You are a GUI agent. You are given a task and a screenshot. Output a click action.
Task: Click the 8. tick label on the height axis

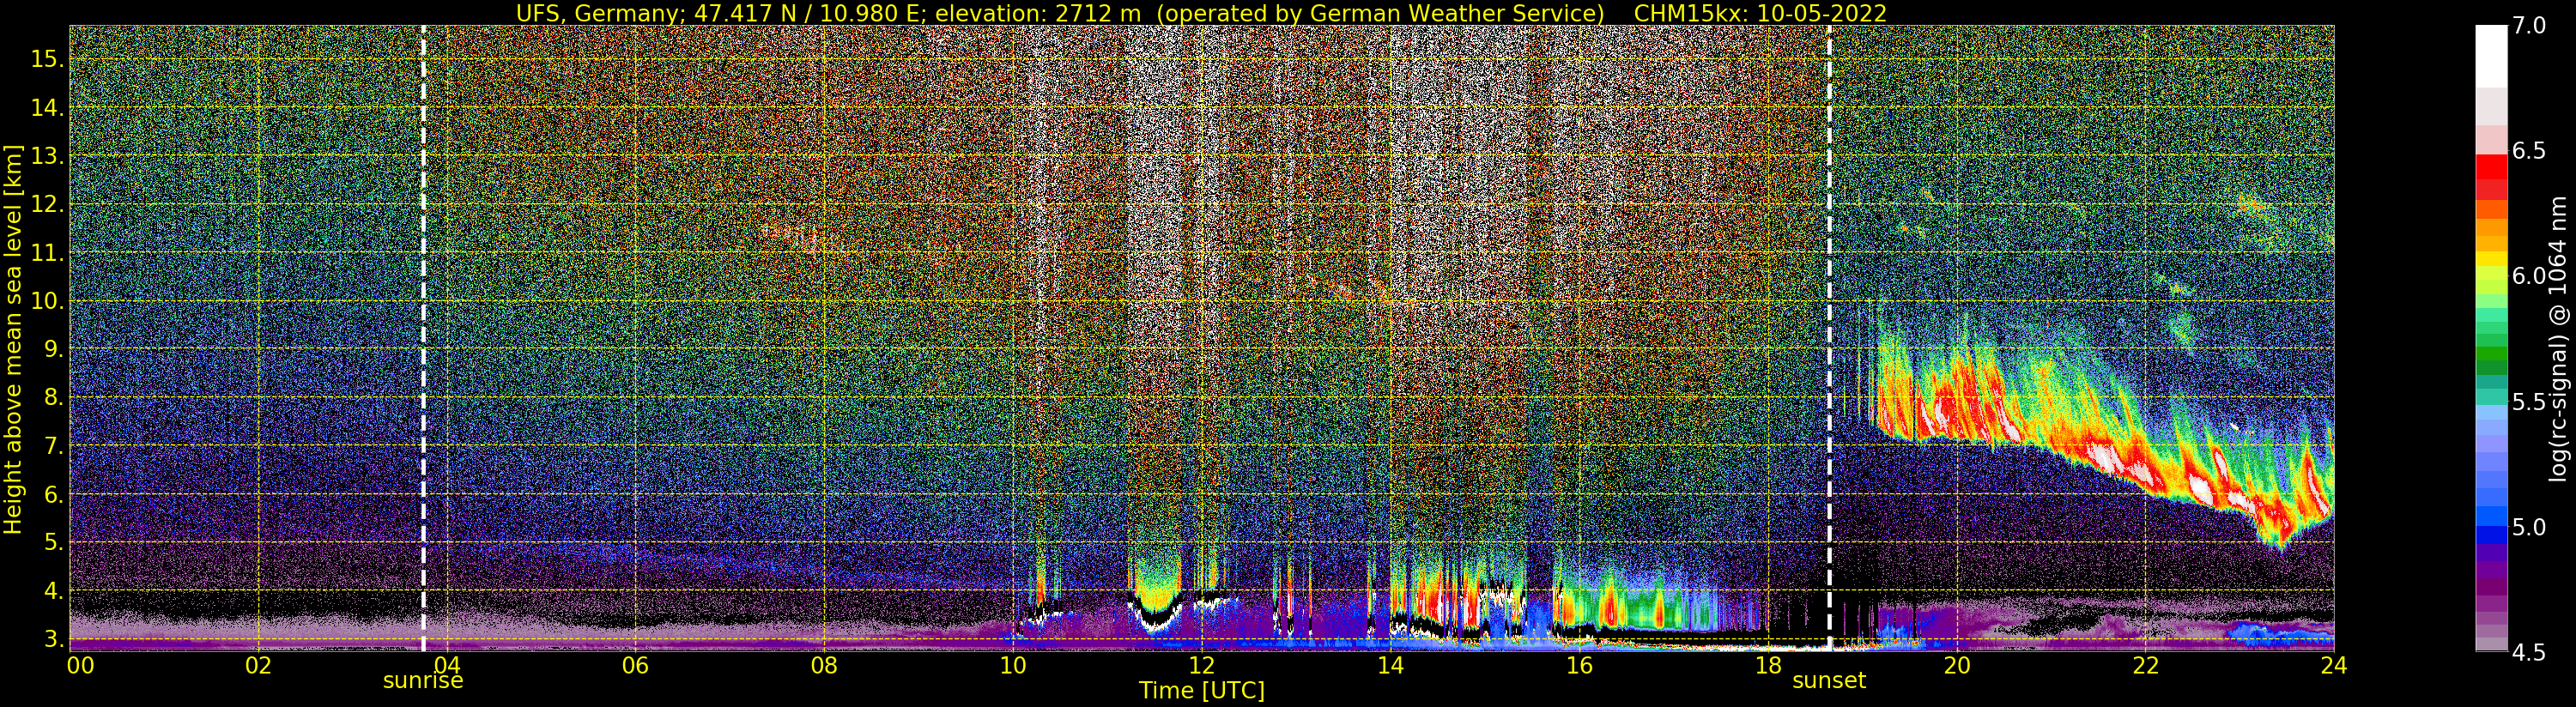(54, 398)
